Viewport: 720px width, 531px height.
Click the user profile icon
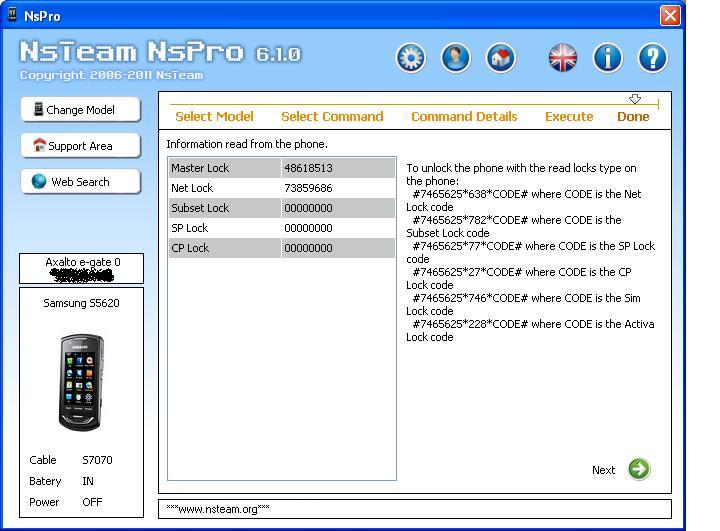[456, 58]
